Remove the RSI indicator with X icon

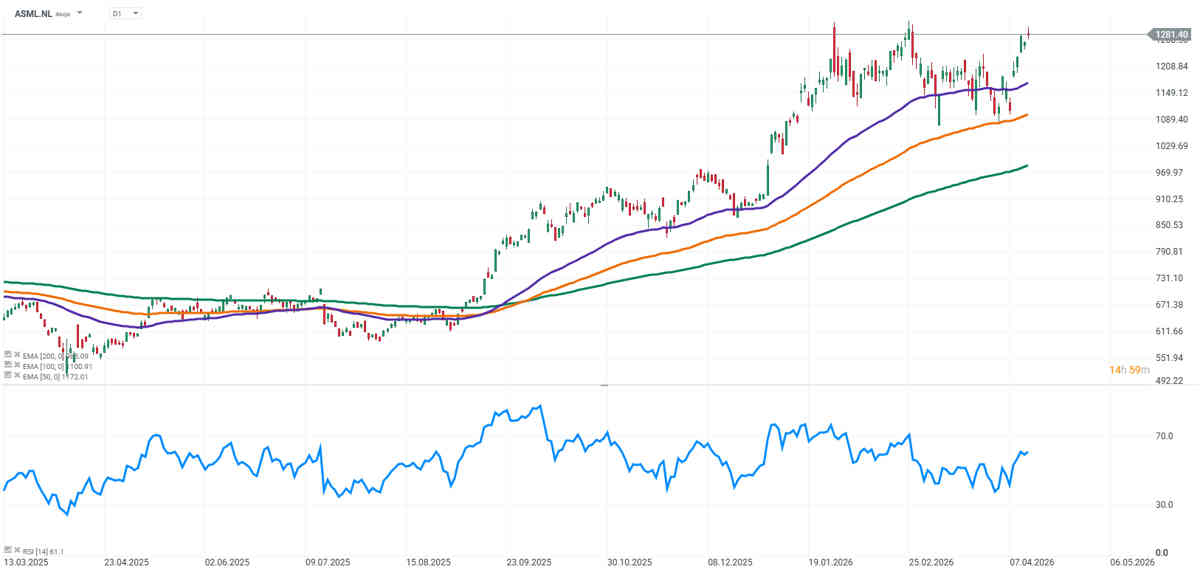(17, 550)
